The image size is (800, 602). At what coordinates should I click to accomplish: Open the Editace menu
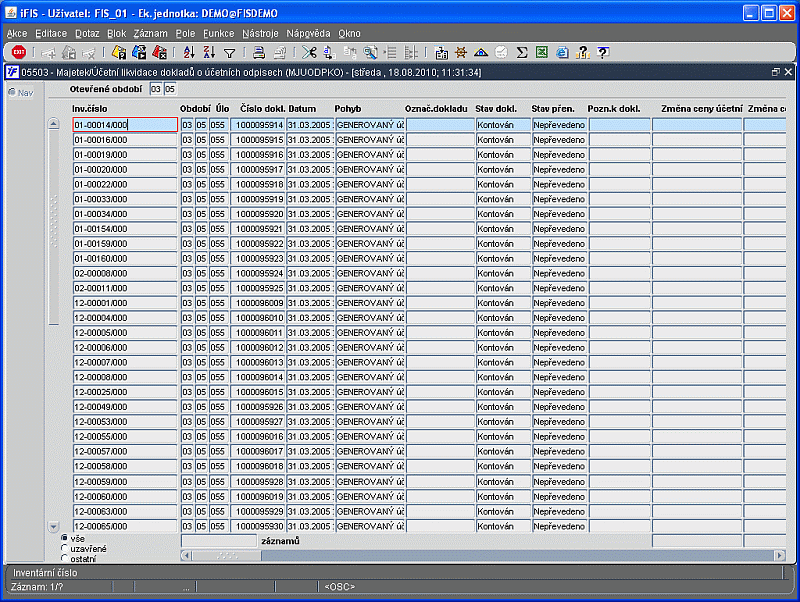tap(51, 34)
